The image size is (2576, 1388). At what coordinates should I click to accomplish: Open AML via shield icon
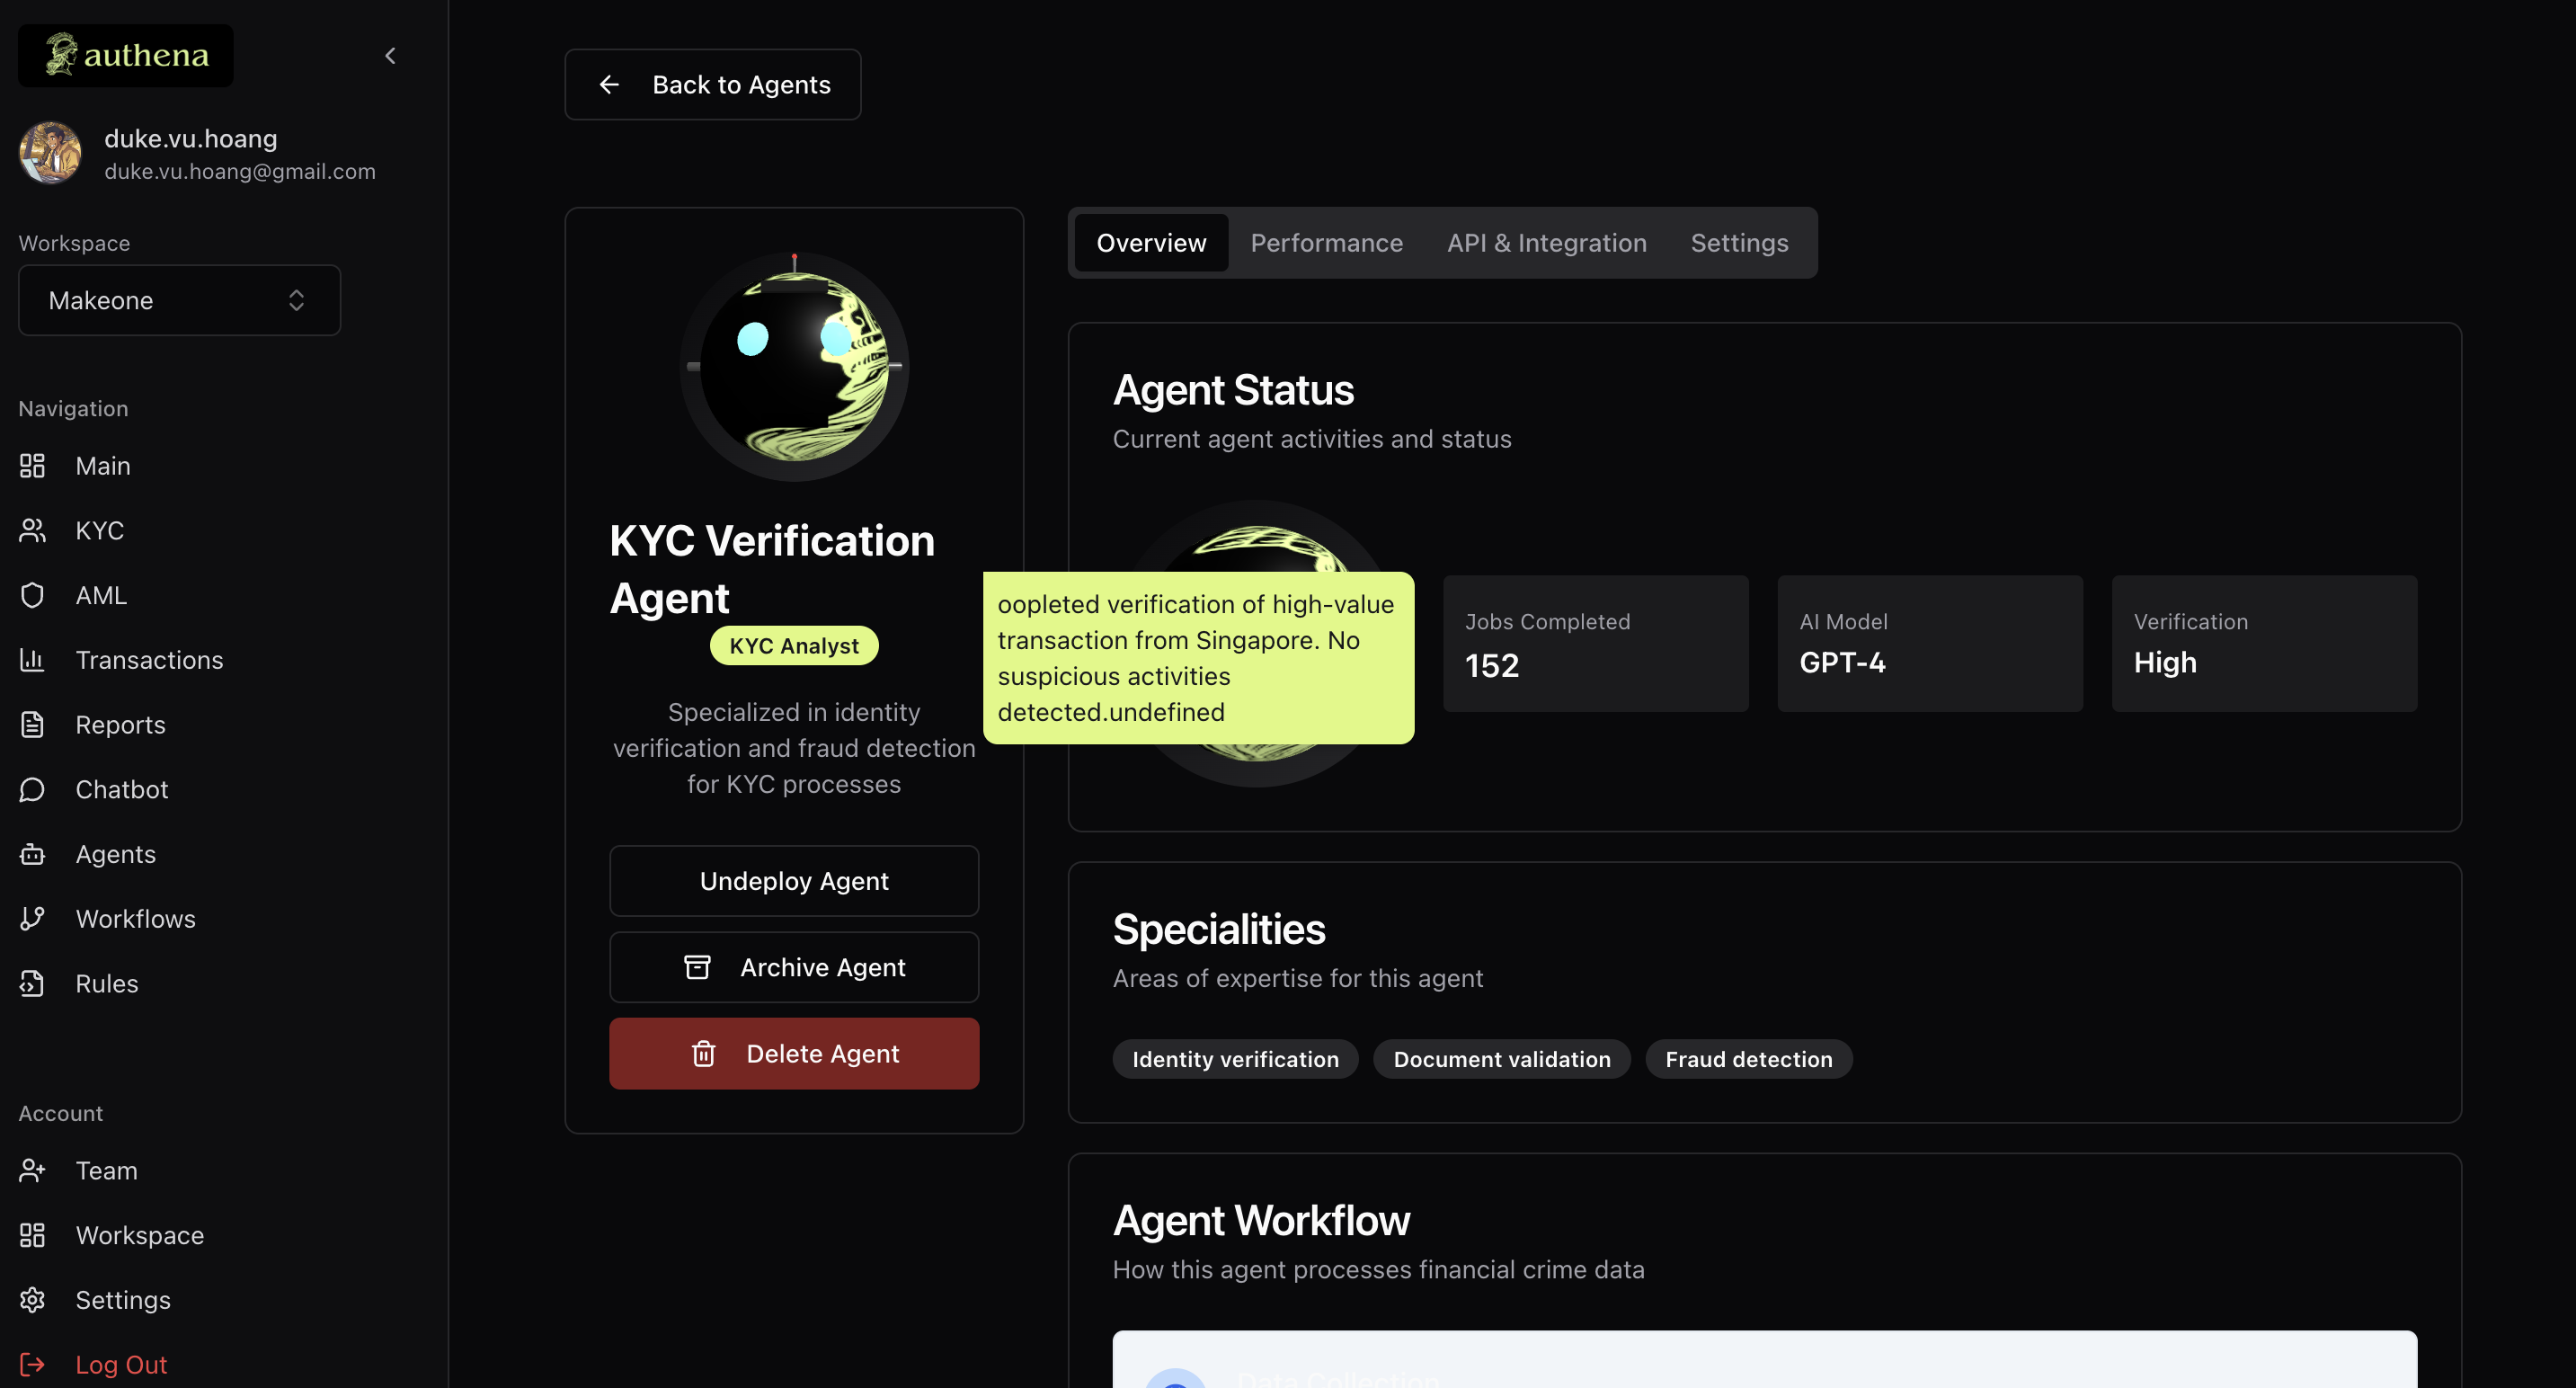(x=32, y=595)
